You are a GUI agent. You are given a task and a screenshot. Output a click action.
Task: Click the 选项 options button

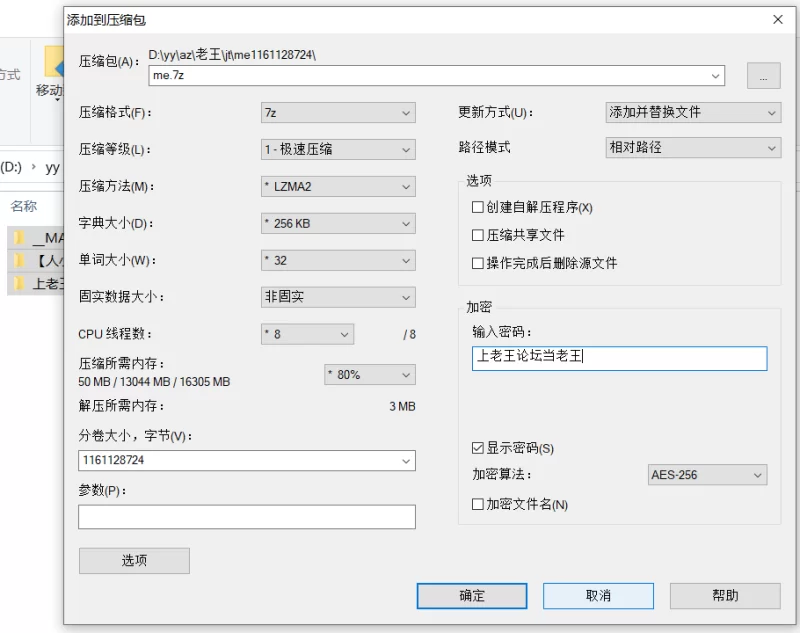pos(134,561)
